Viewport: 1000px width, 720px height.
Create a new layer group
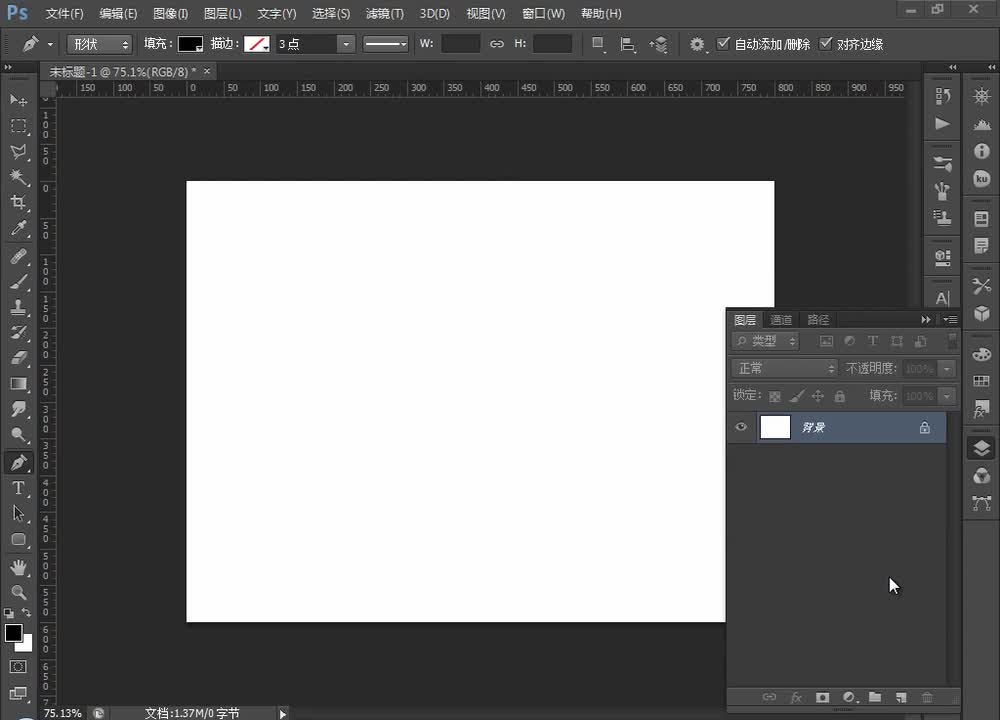[875, 697]
